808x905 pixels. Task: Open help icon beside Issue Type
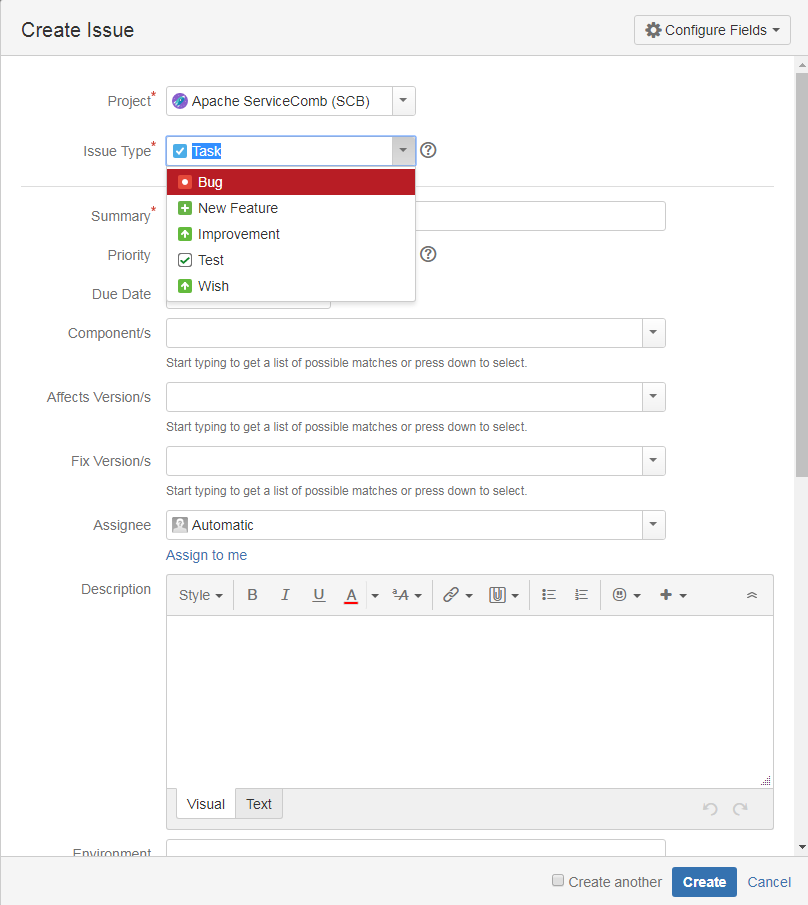point(428,151)
